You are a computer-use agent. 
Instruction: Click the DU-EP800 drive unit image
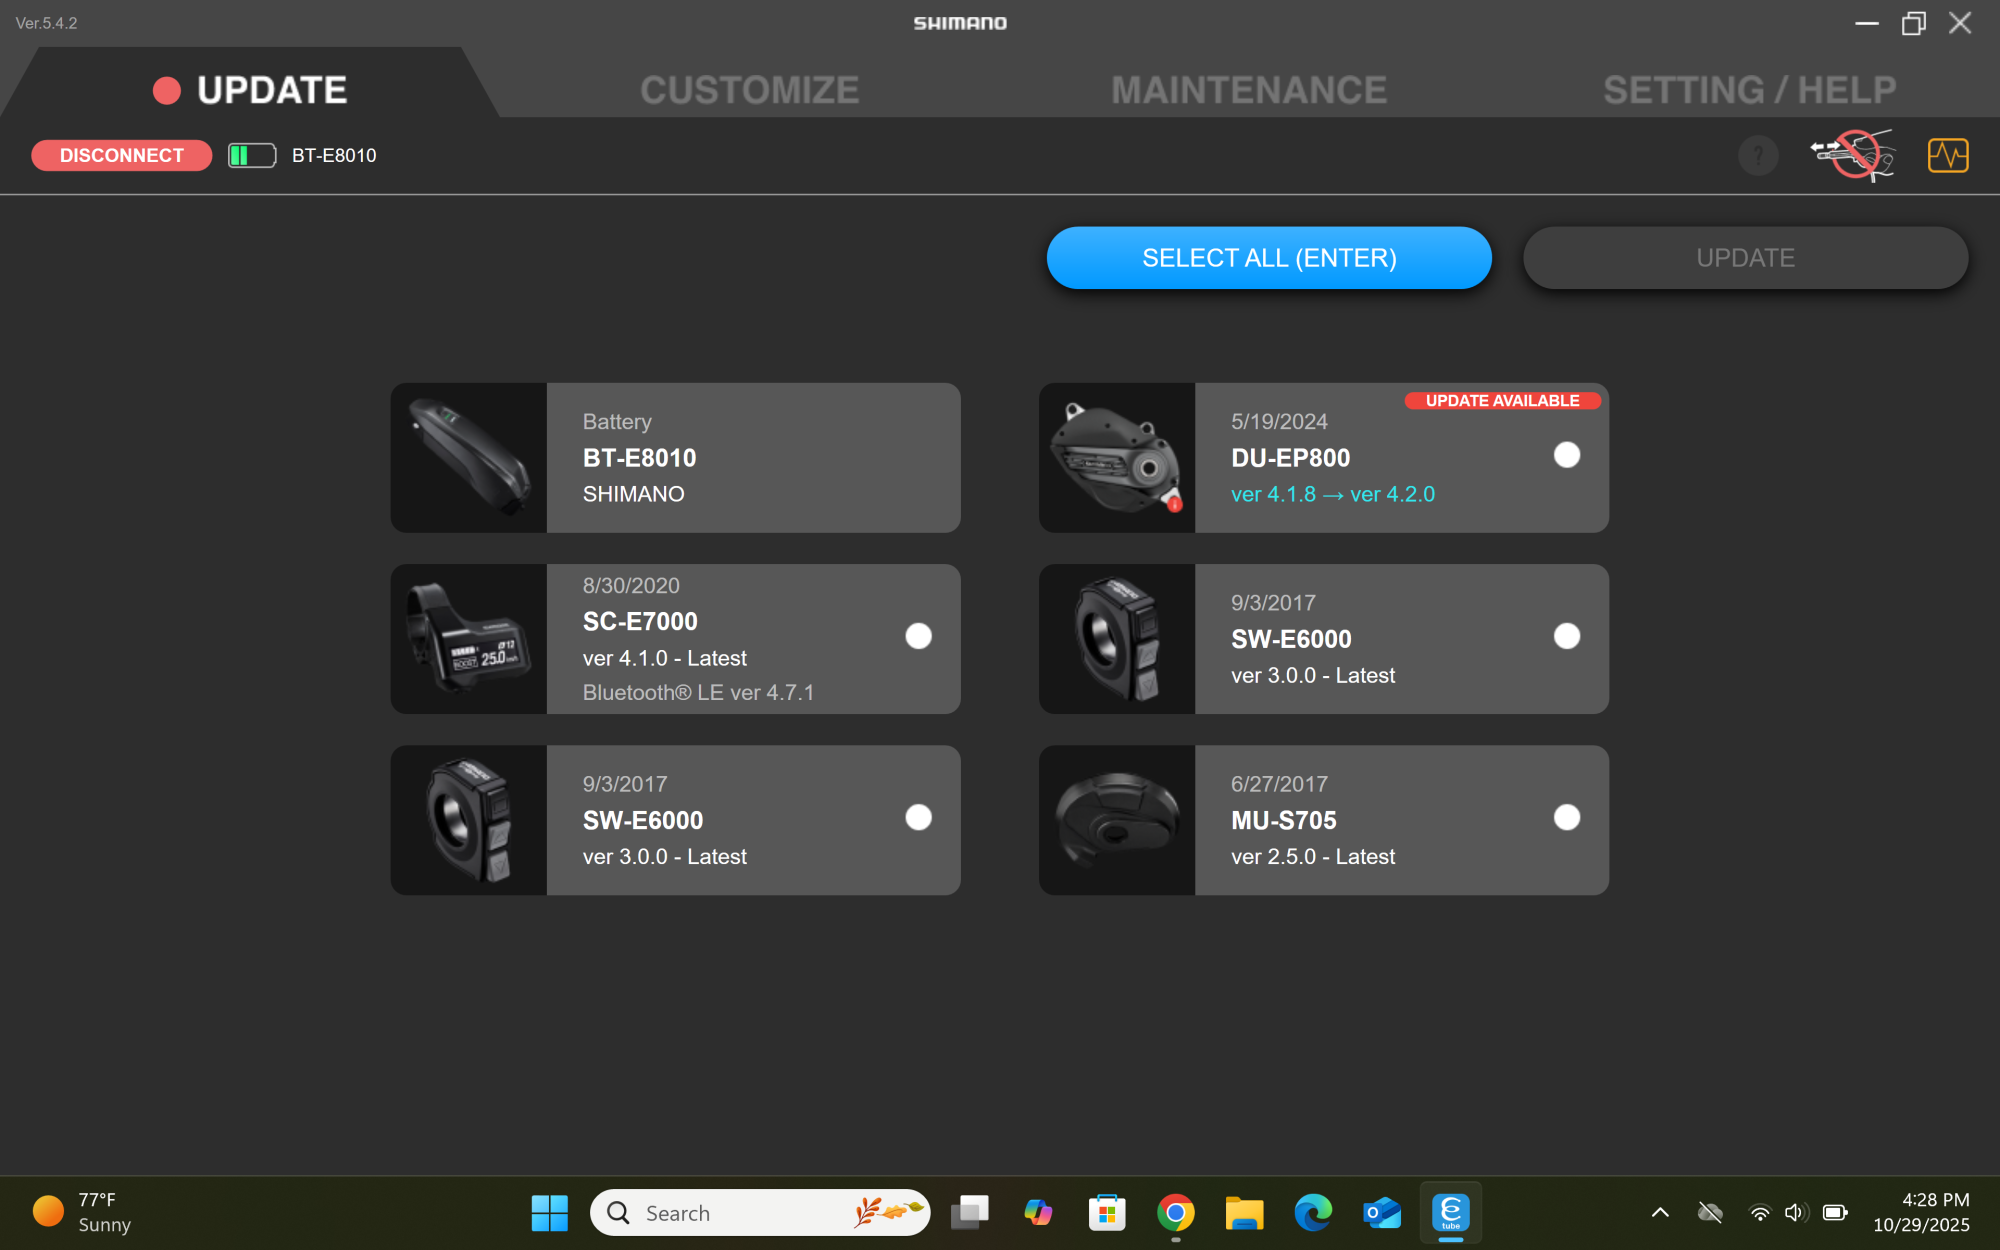click(1117, 457)
